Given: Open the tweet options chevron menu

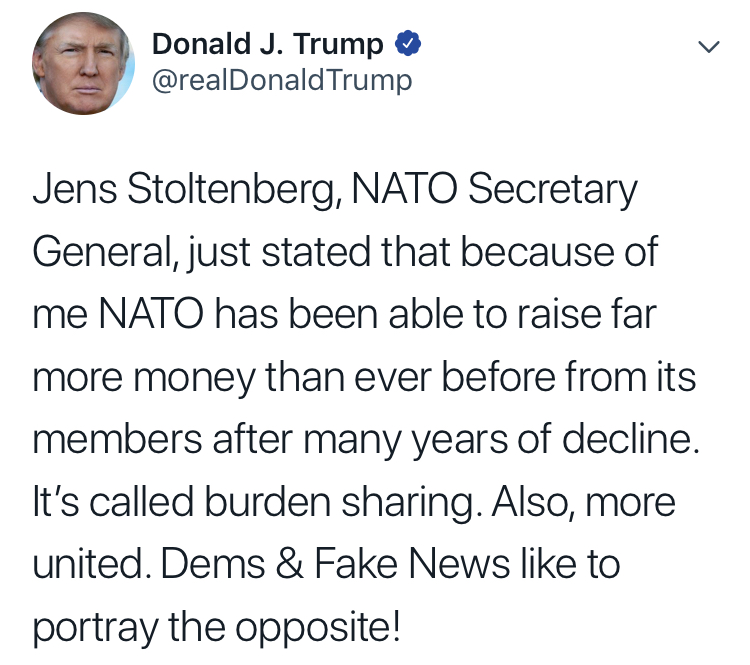Looking at the screenshot, I should (x=708, y=47).
